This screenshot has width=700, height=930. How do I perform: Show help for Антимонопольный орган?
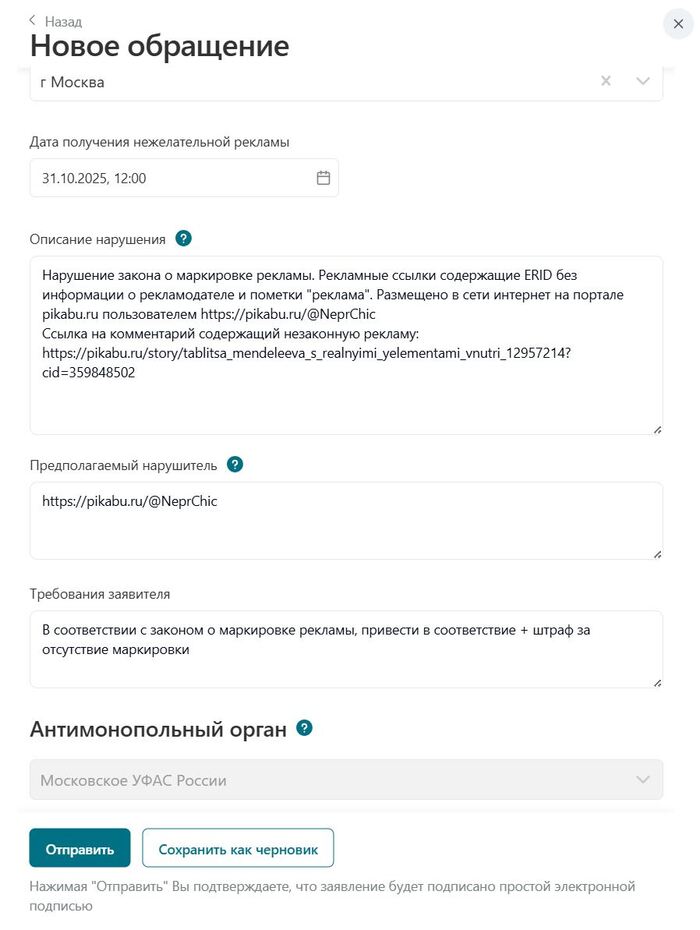pyautogui.click(x=305, y=728)
